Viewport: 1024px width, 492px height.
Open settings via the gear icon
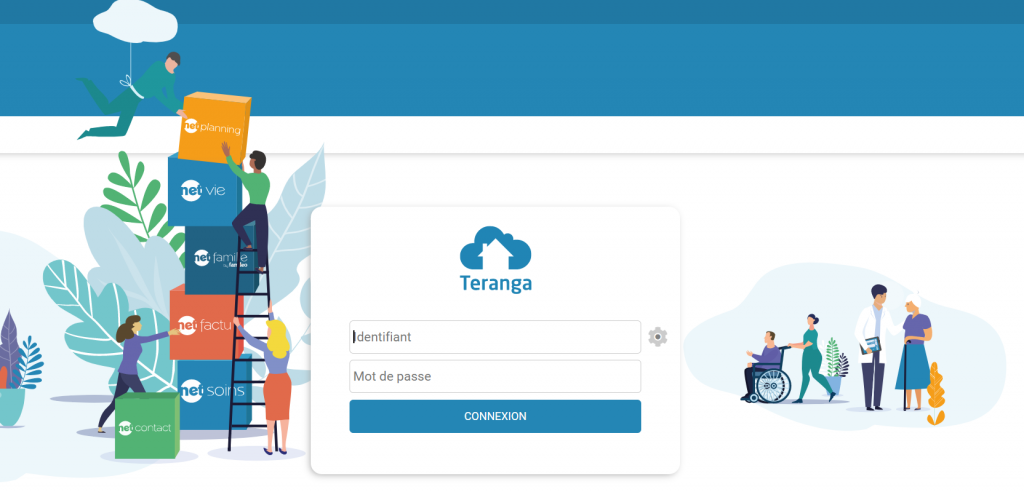(657, 337)
